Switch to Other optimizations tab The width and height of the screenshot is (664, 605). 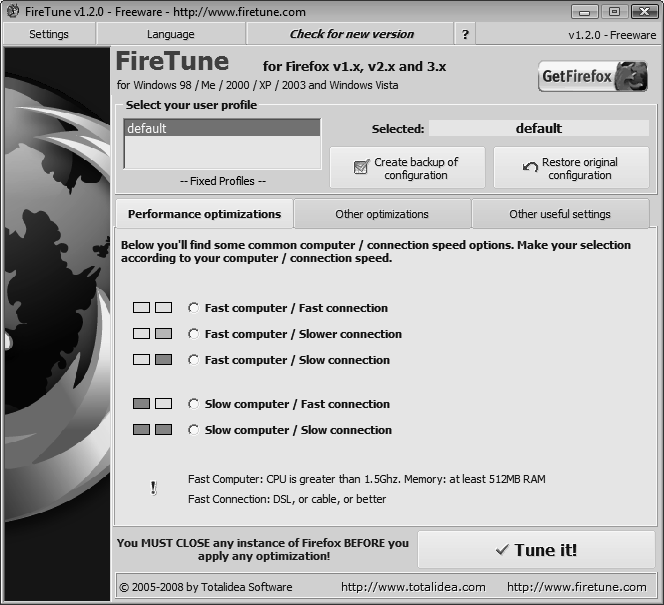382,214
